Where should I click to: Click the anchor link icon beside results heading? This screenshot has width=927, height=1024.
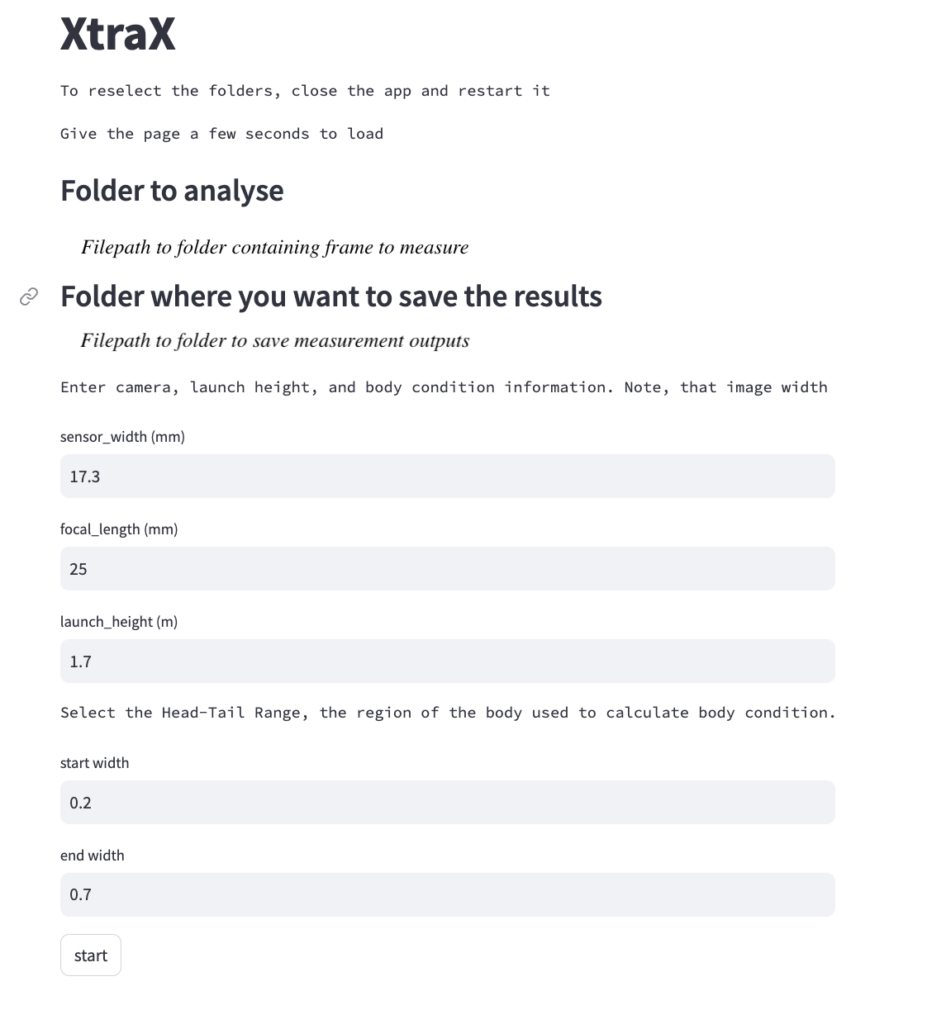click(x=29, y=296)
